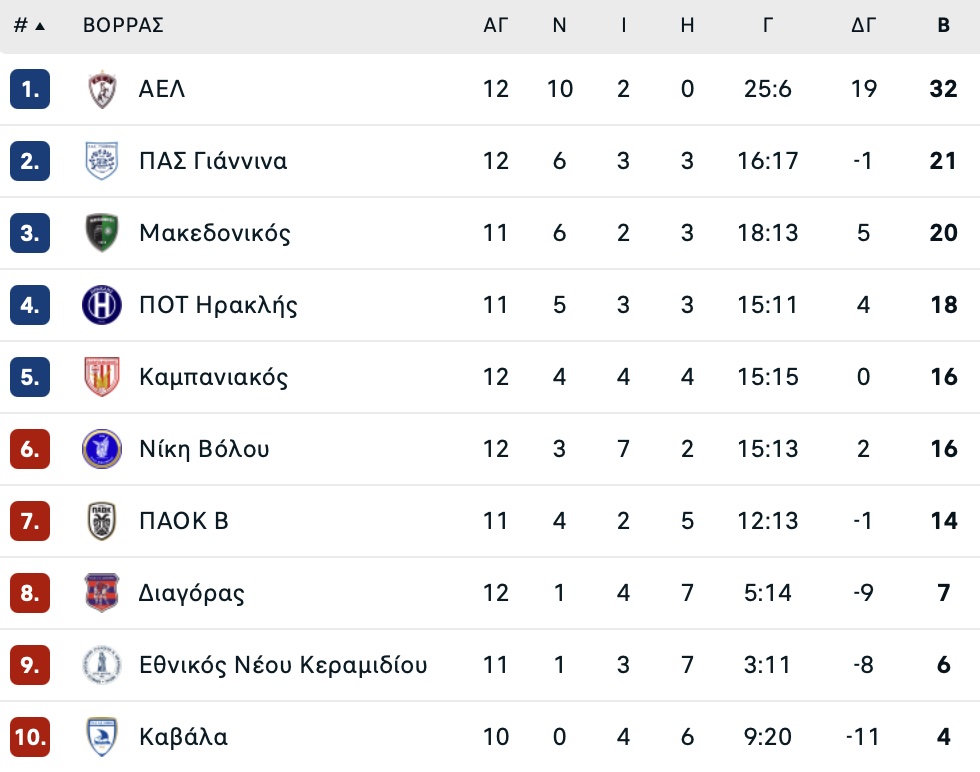Image resolution: width=980 pixels, height=772 pixels.
Task: Click the Εθνικός Νέου Κεραμιδίου logo
Action: tap(102, 665)
